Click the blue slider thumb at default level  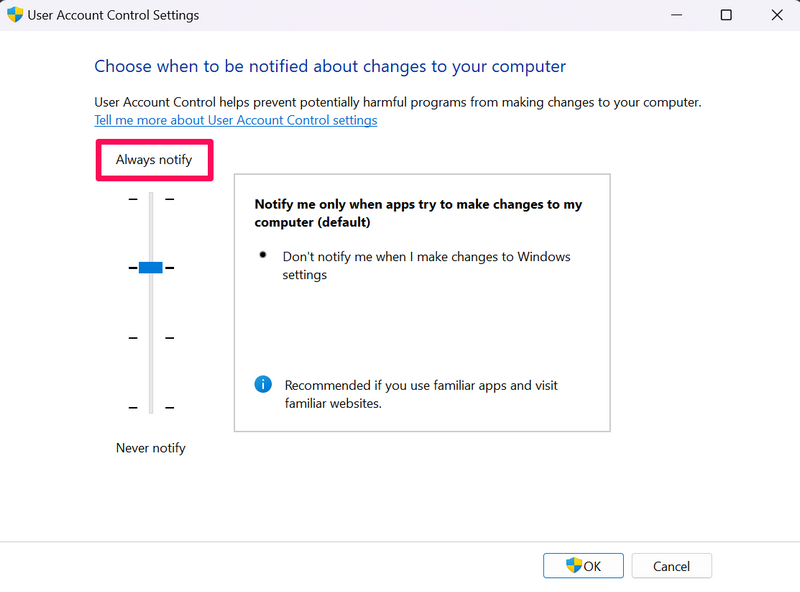point(151,267)
